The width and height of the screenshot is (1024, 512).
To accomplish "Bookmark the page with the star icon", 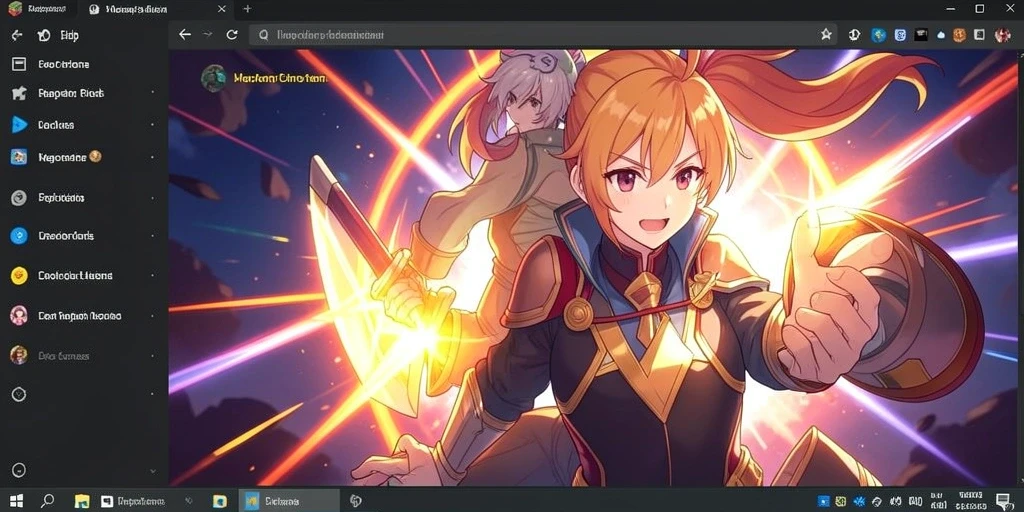I will 826,35.
